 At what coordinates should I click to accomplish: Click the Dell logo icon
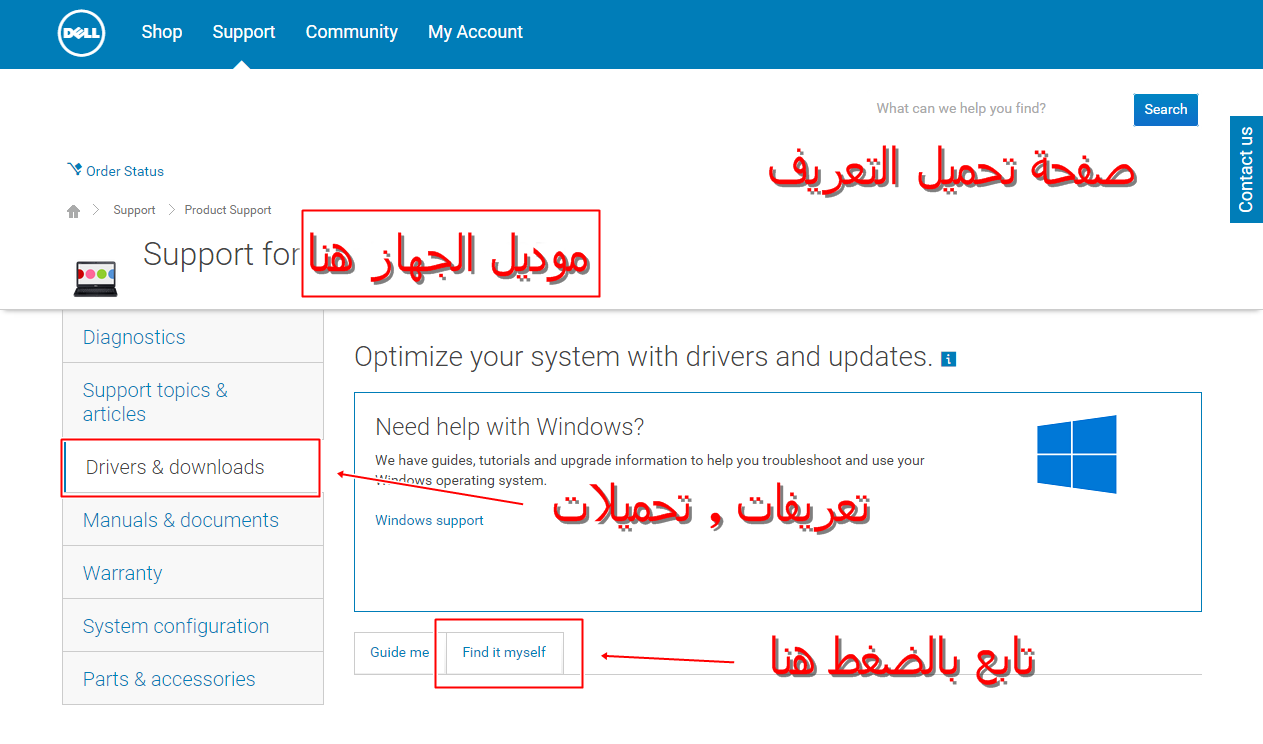point(81,33)
